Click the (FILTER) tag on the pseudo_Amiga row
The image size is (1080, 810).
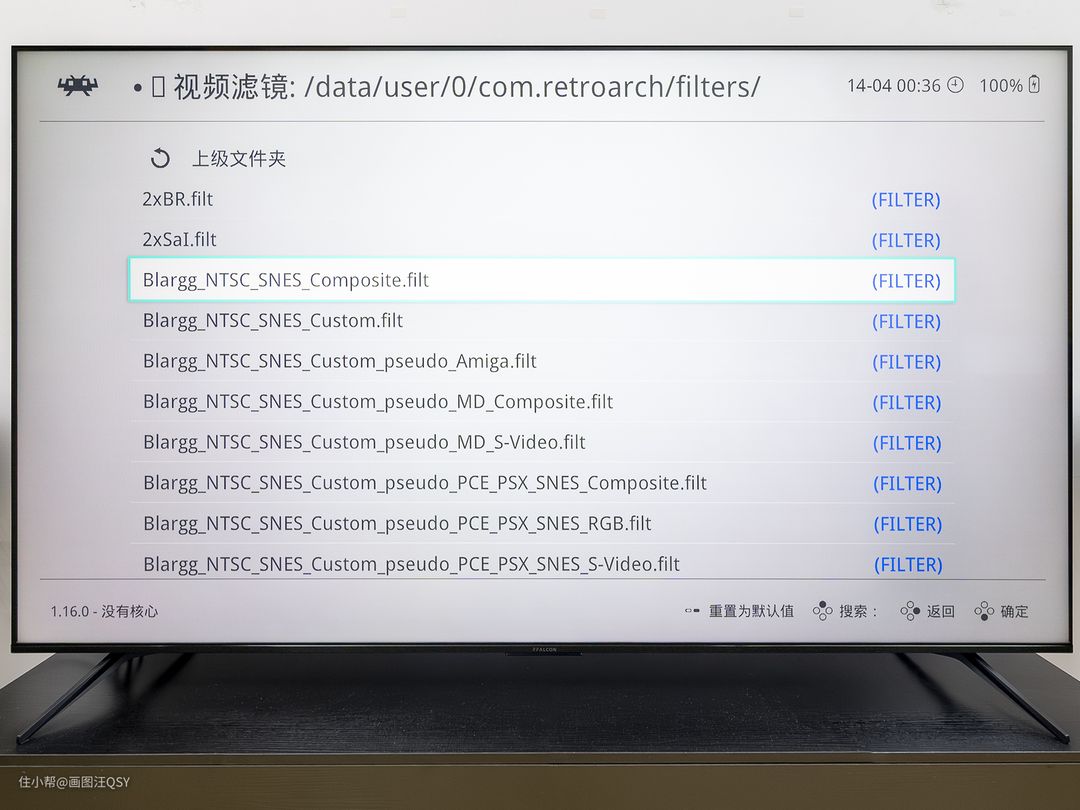tap(906, 362)
